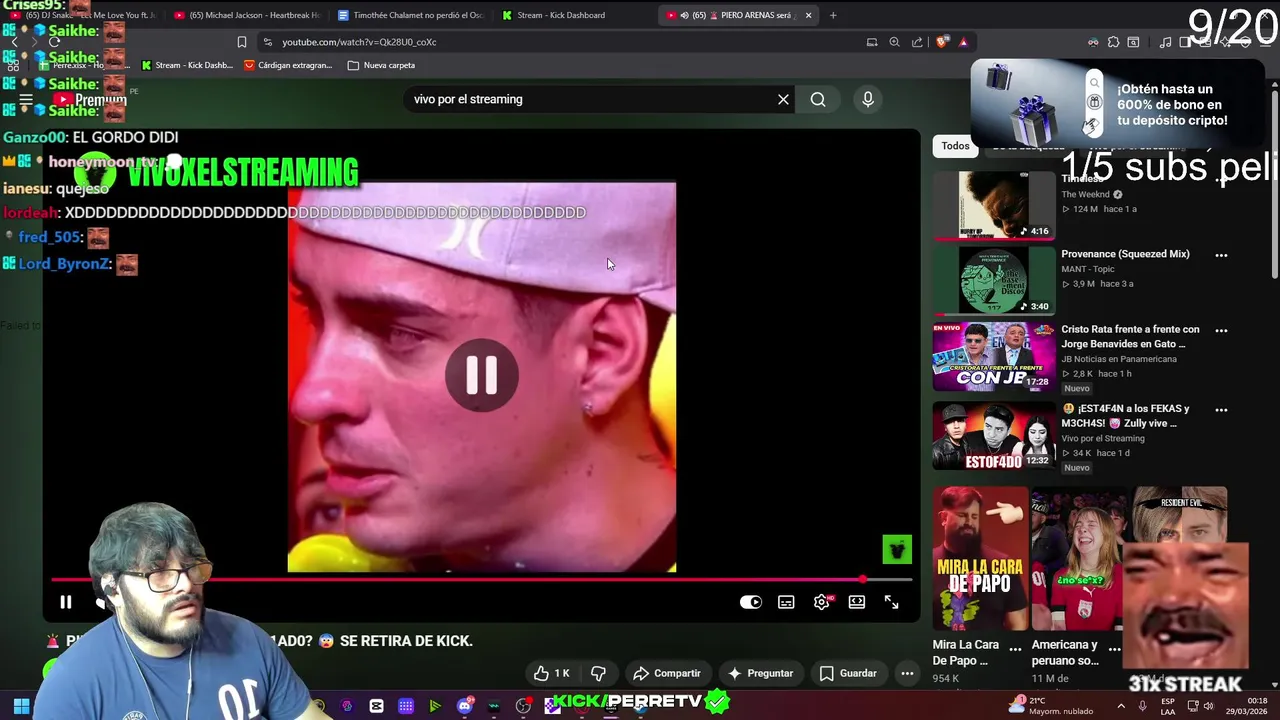Dislike the video with the thumbs down
Image resolution: width=1280 pixels, height=720 pixels.
tap(598, 673)
